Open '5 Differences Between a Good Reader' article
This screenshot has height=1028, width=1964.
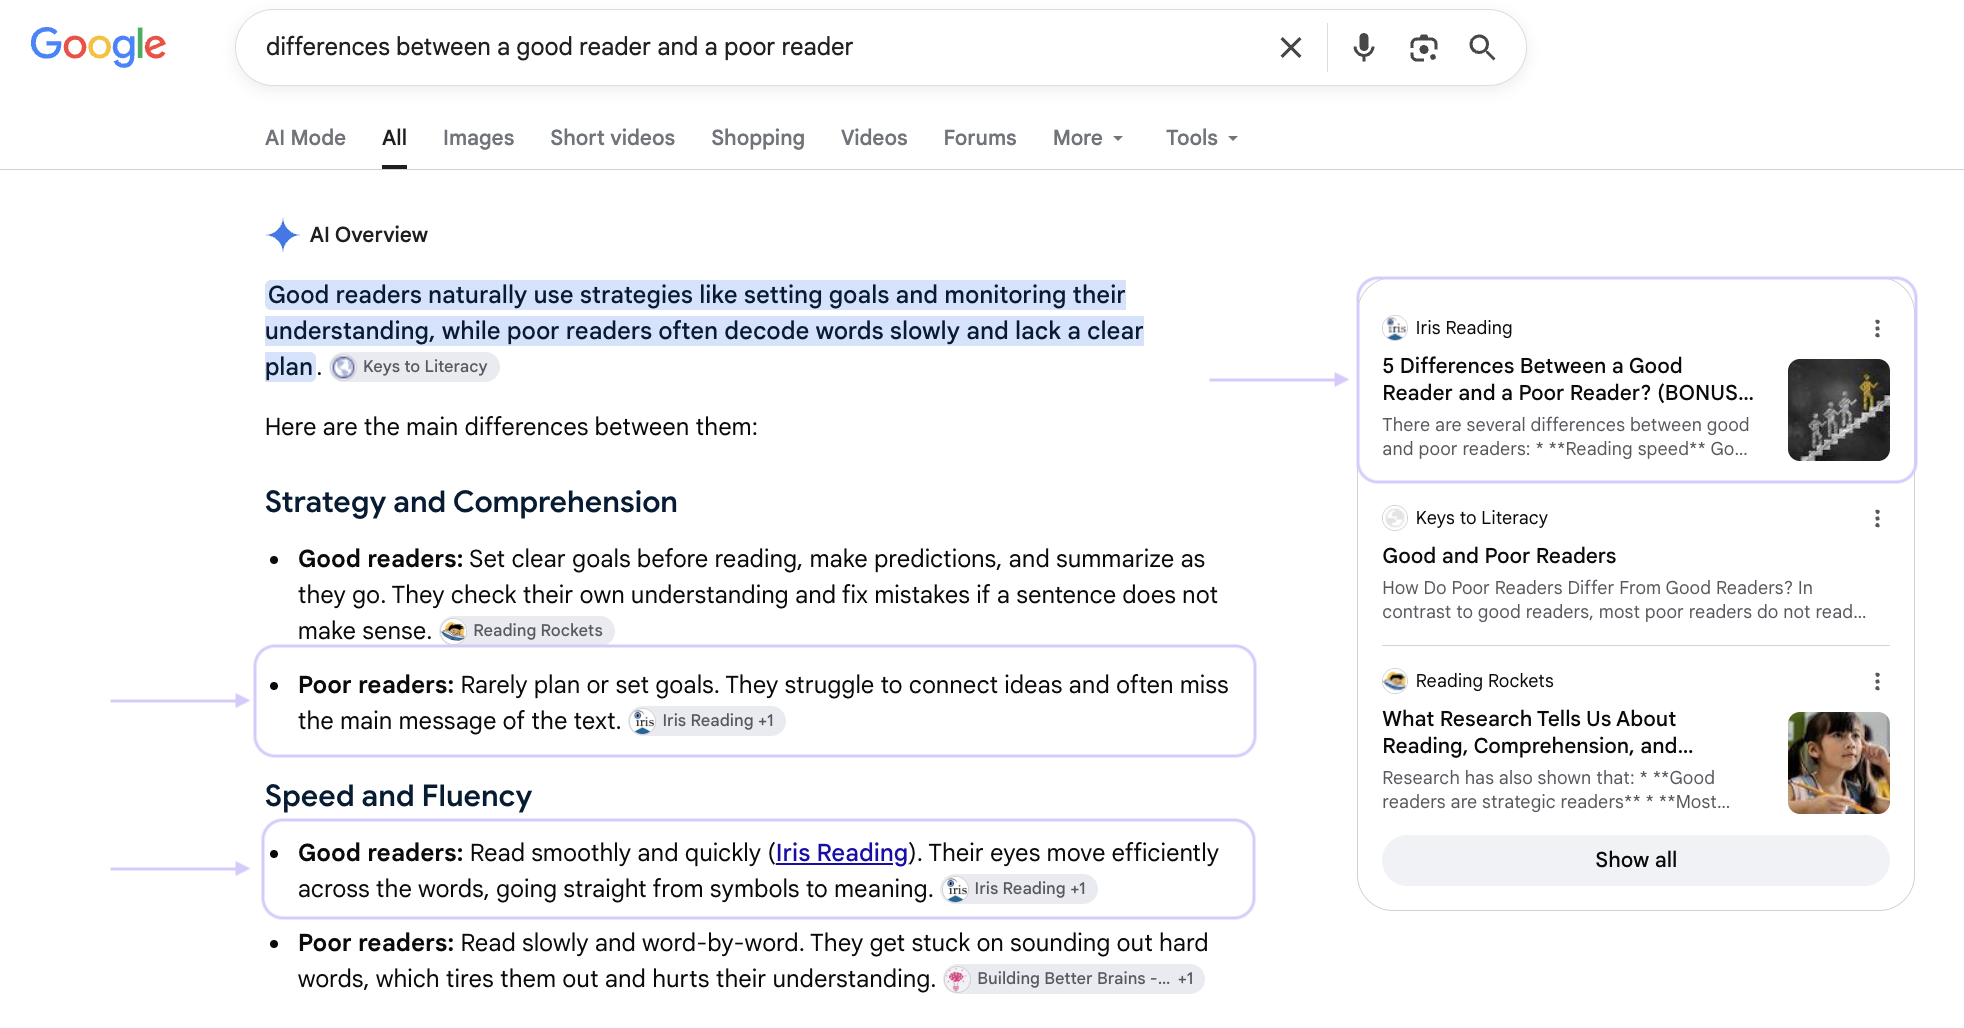click(x=1567, y=379)
